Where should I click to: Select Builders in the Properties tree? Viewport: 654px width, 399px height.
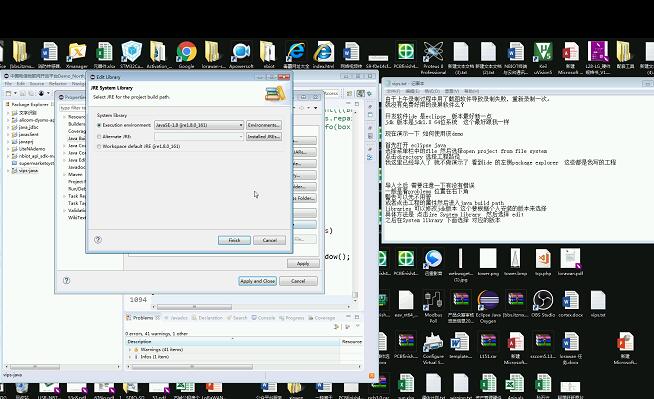[77, 124]
